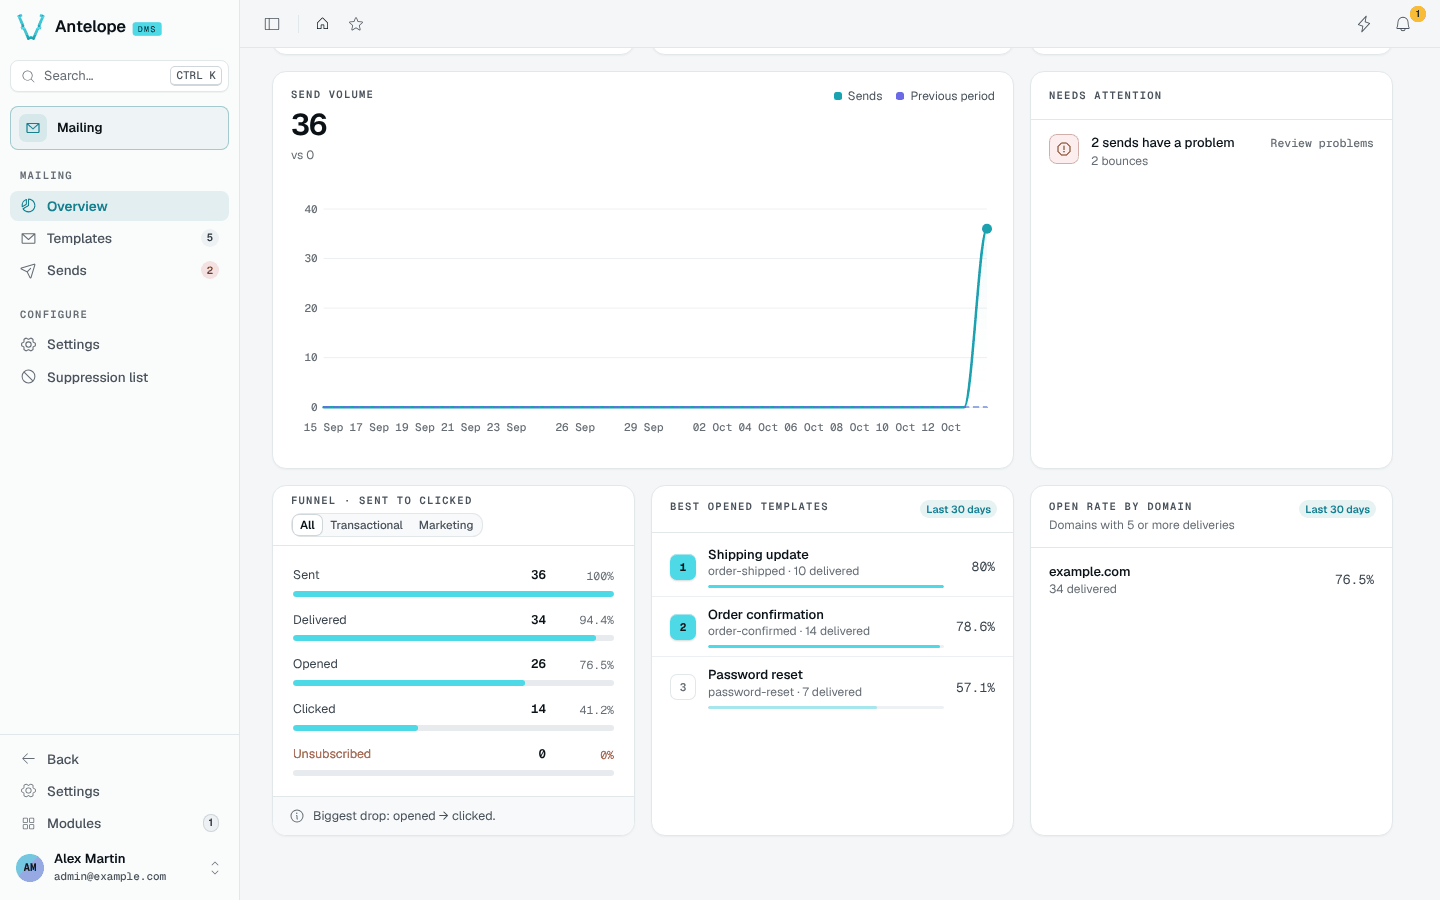Go Back using the sidebar footer
The height and width of the screenshot is (900, 1440).
coord(119,759)
